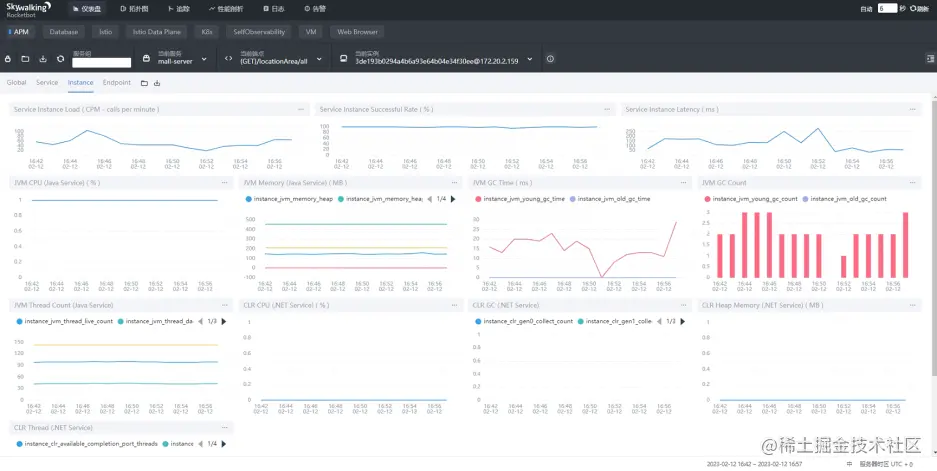Screen dimensions: 937x471
Task: Switch to the Service tab
Action: tap(47, 82)
